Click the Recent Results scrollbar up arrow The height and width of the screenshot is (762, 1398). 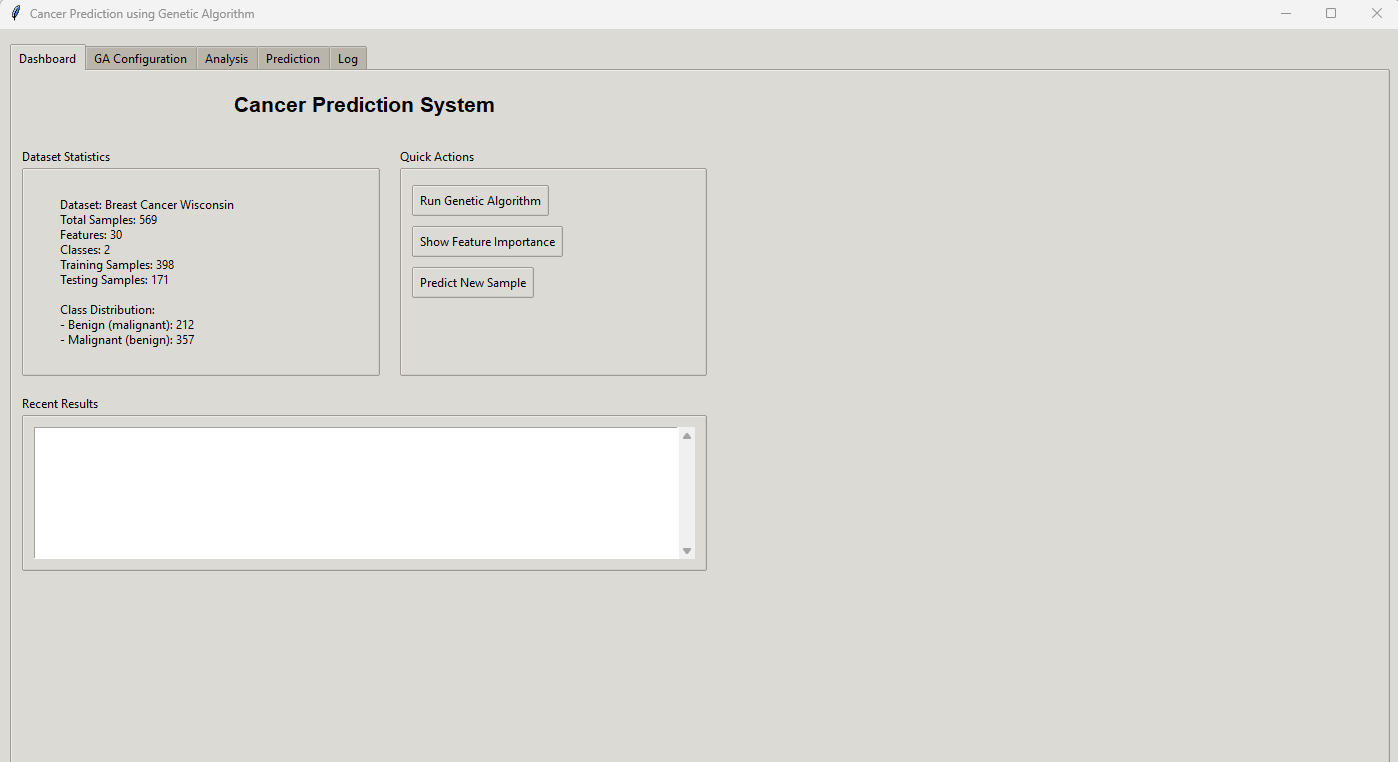(x=687, y=436)
